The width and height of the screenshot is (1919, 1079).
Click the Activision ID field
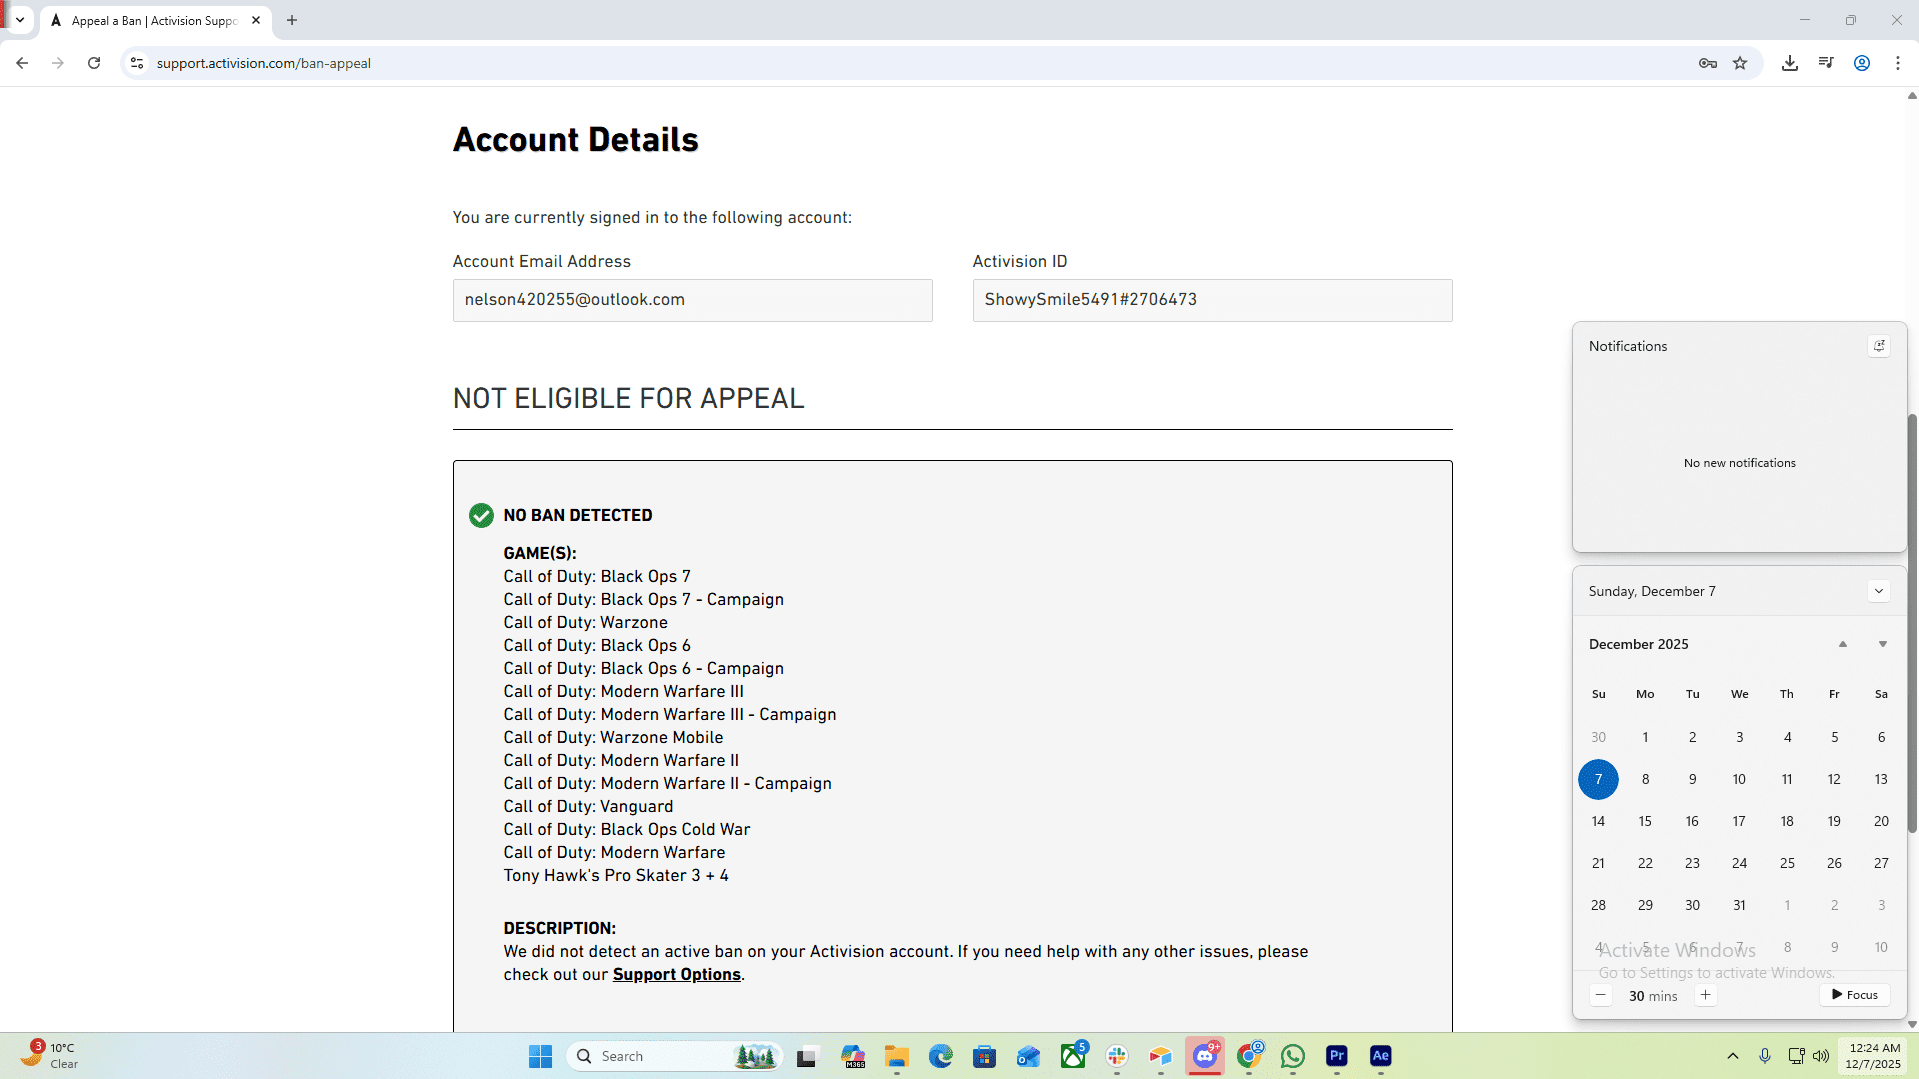pyautogui.click(x=1212, y=300)
